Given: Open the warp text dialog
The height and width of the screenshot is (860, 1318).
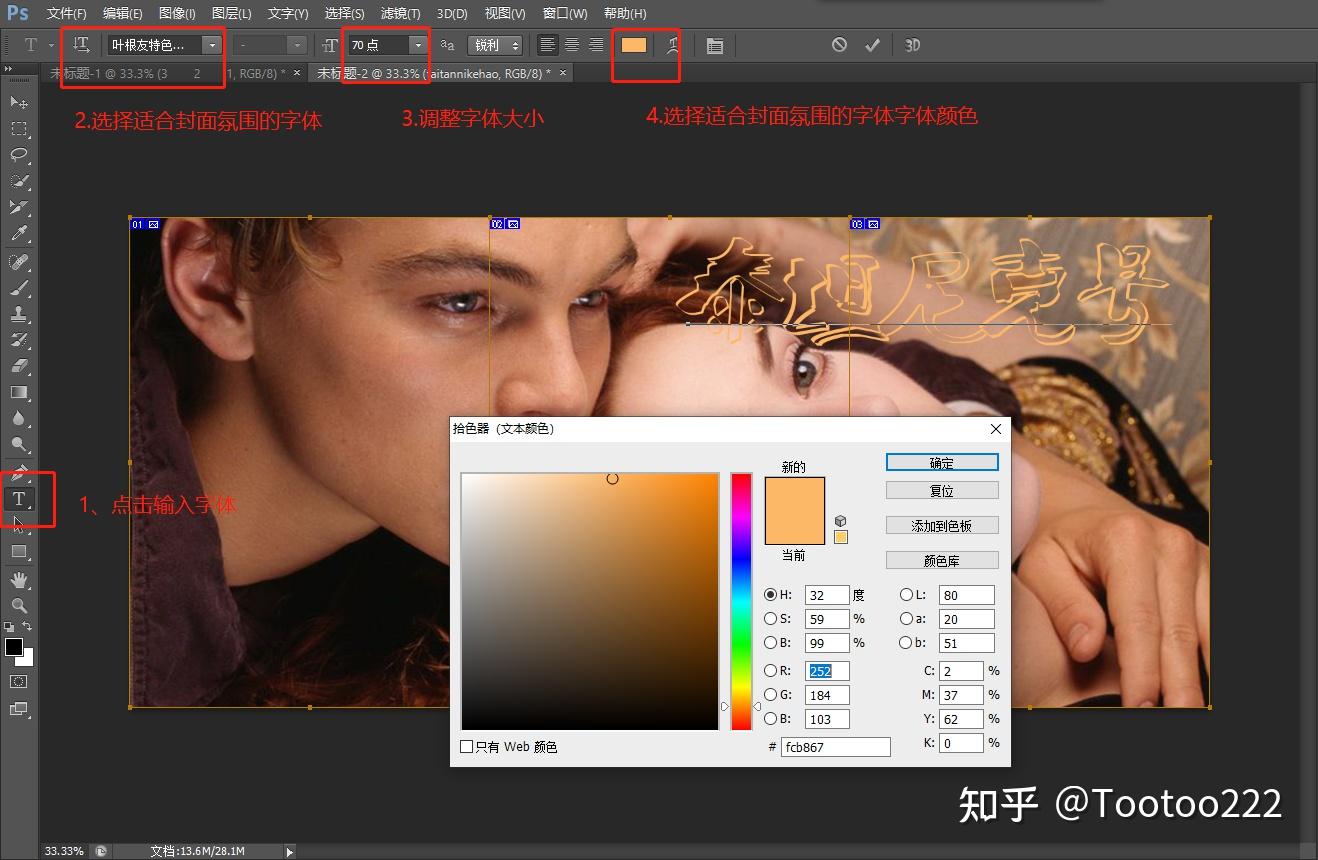Looking at the screenshot, I should pyautogui.click(x=674, y=45).
